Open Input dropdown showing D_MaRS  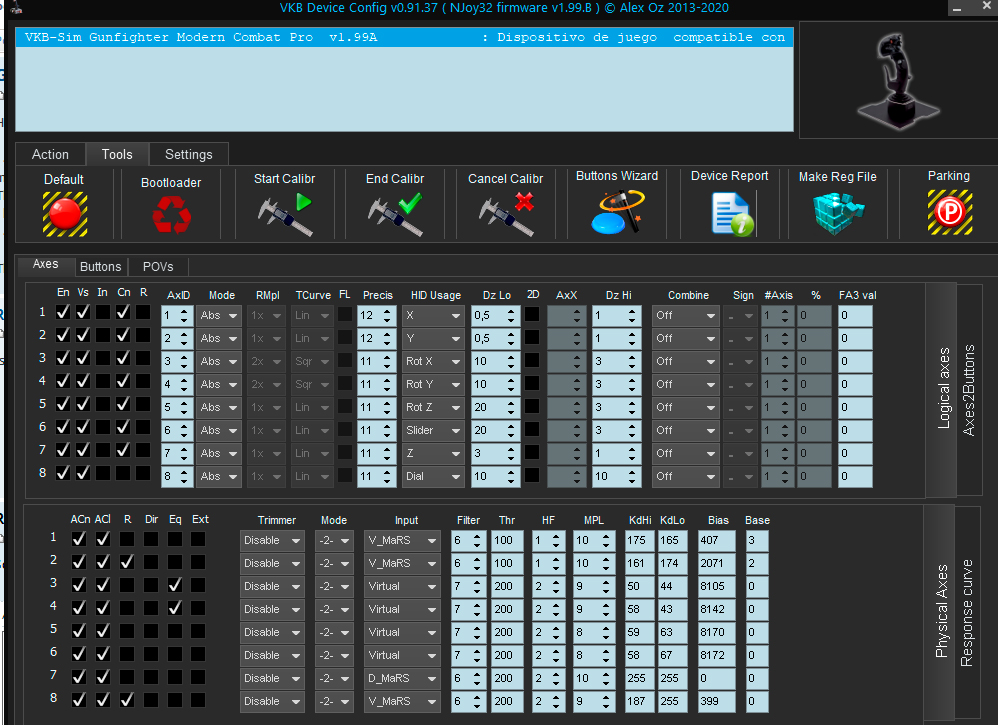coord(402,679)
